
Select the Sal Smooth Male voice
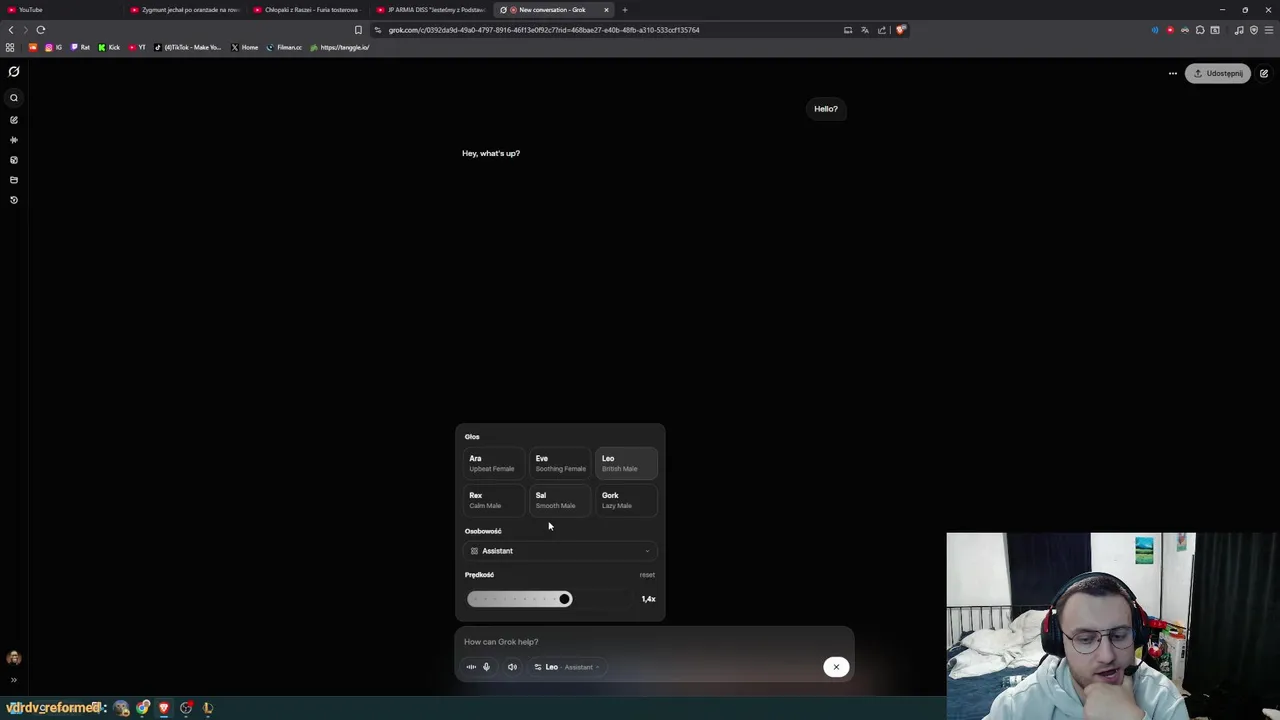(x=560, y=500)
